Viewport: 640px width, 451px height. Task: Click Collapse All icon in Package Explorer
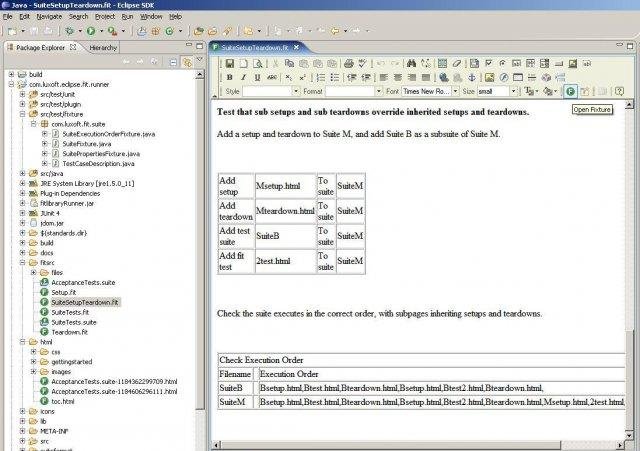click(173, 62)
